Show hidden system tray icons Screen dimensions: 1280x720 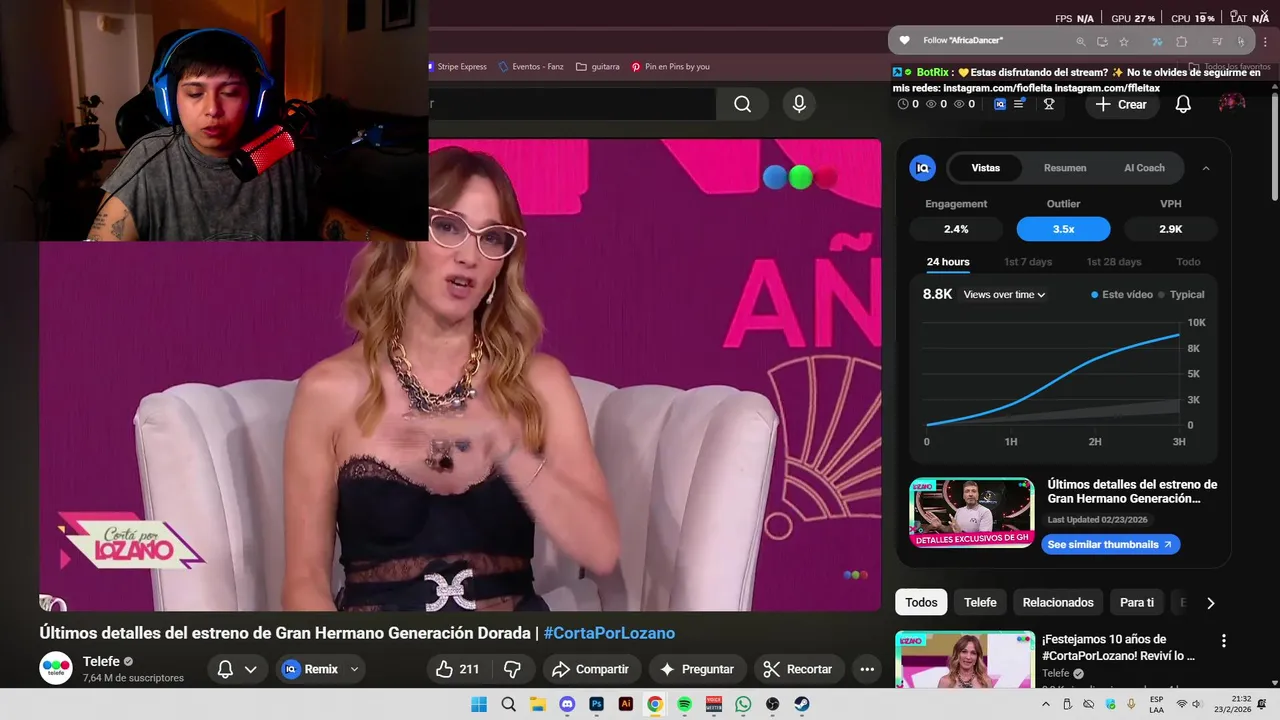pos(1046,704)
